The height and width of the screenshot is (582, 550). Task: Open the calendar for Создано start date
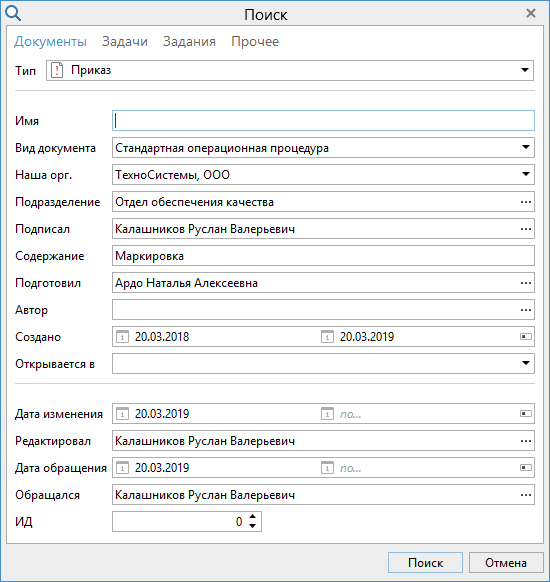(x=122, y=337)
